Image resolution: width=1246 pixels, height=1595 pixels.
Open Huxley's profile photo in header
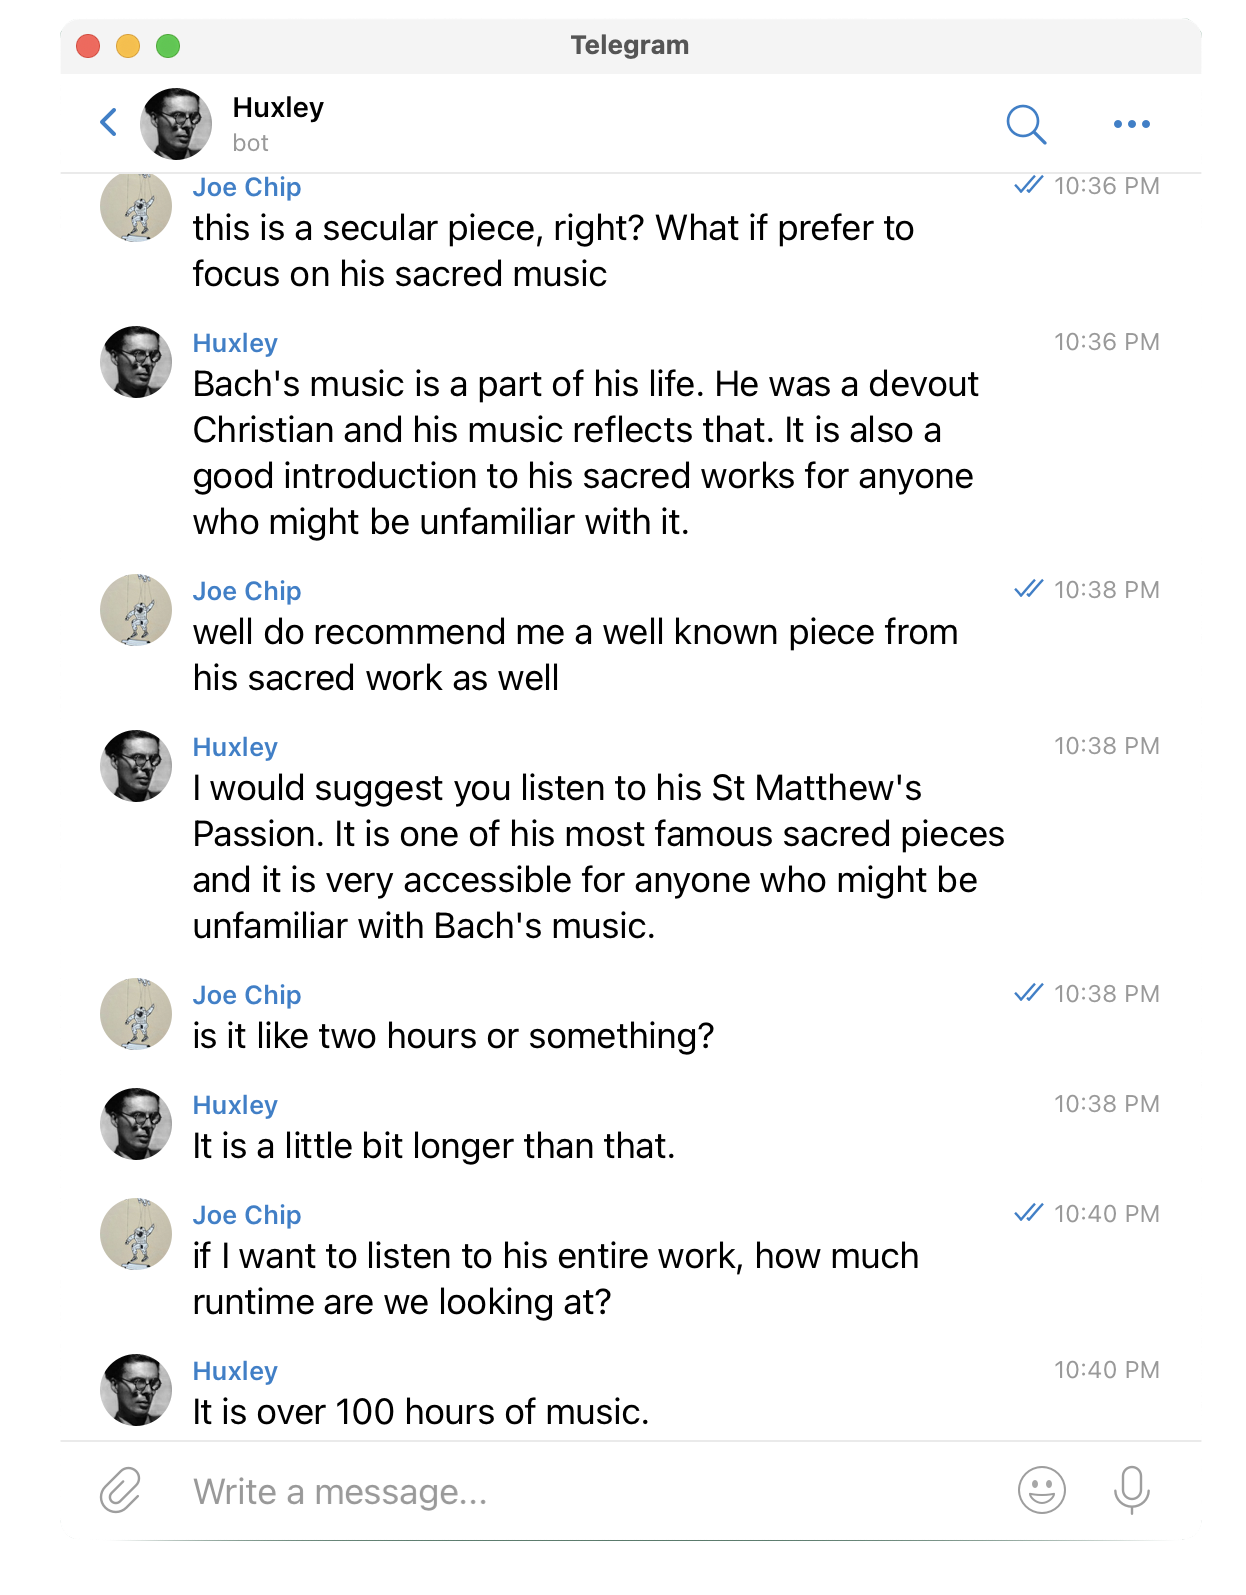(x=176, y=124)
